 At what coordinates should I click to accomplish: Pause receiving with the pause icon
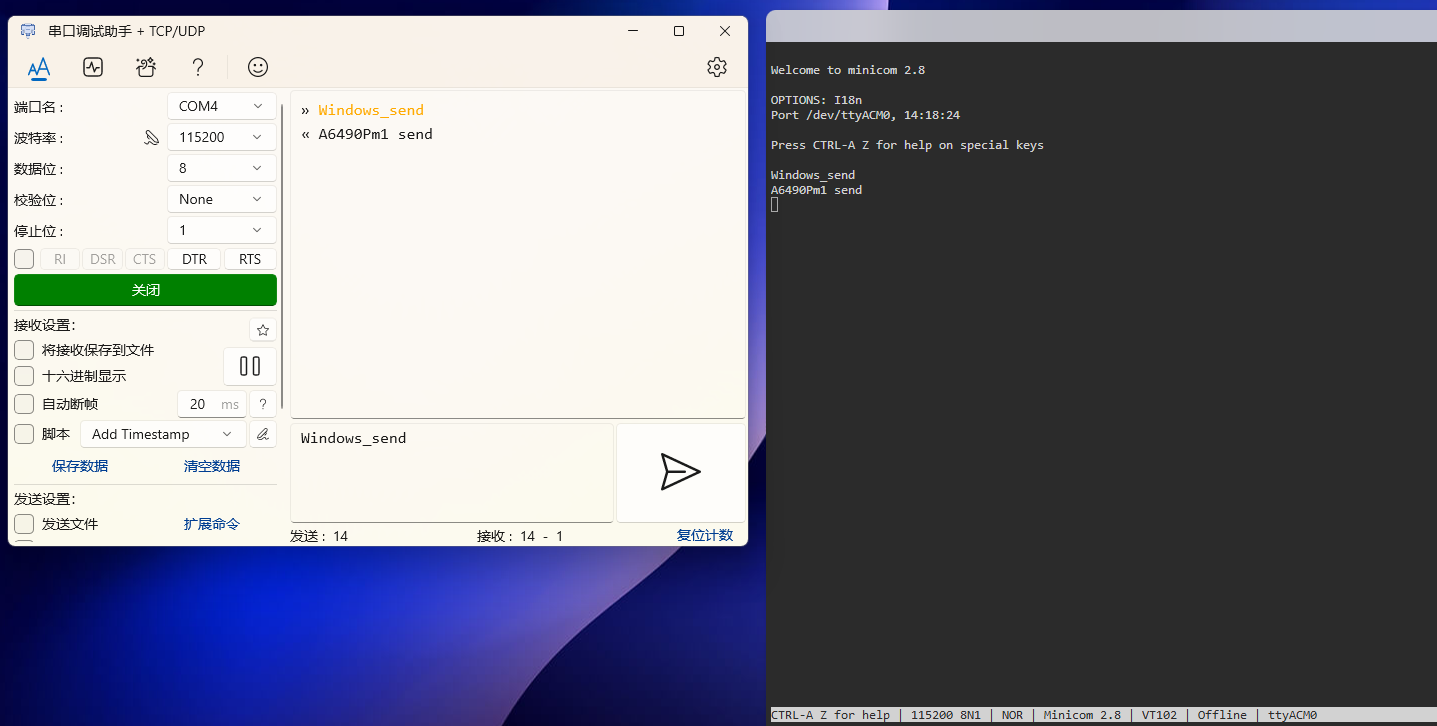(250, 366)
